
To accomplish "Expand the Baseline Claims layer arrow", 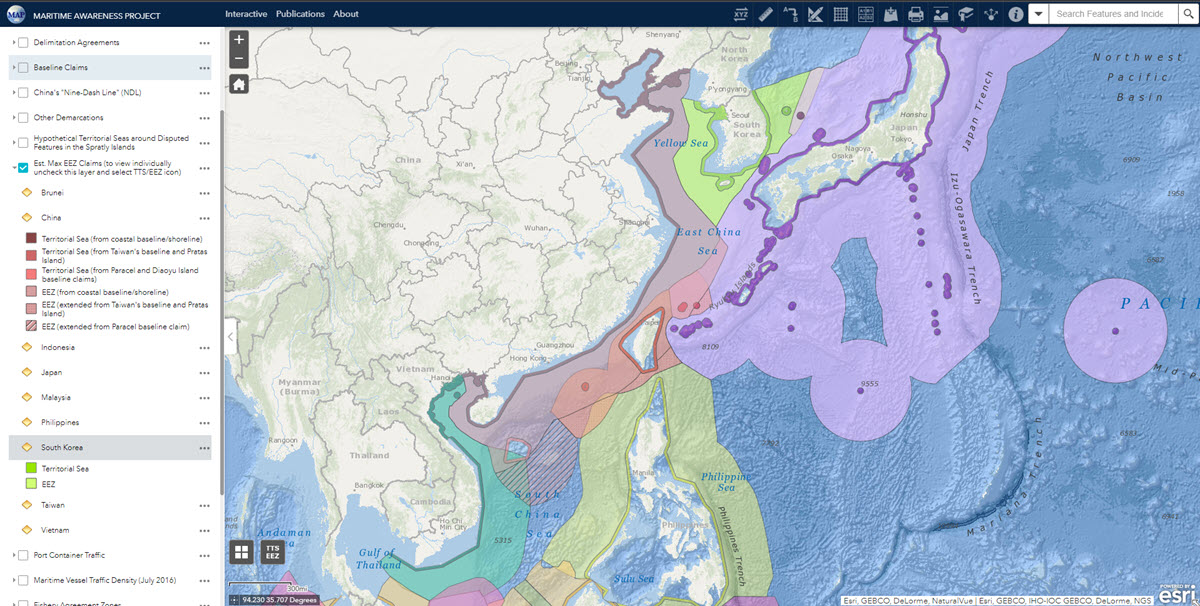I will 13,67.
